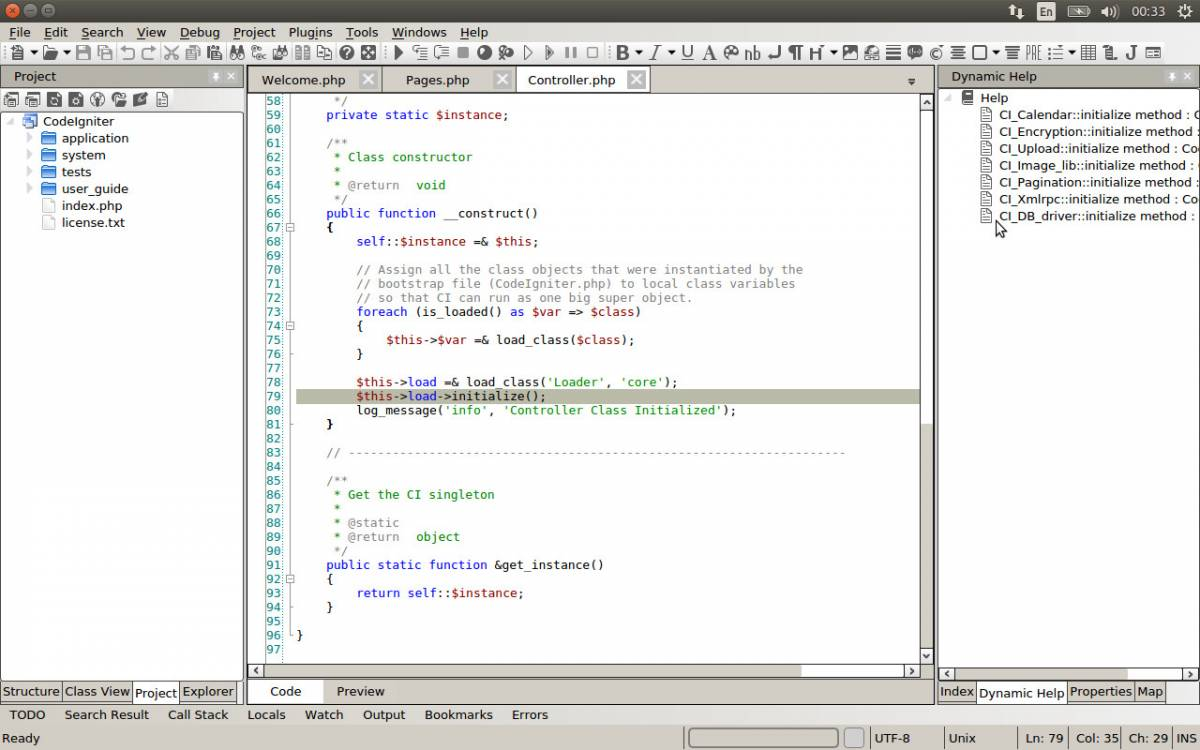
Task: Toggle breakpoint at line 67 fold marker
Action: point(290,227)
